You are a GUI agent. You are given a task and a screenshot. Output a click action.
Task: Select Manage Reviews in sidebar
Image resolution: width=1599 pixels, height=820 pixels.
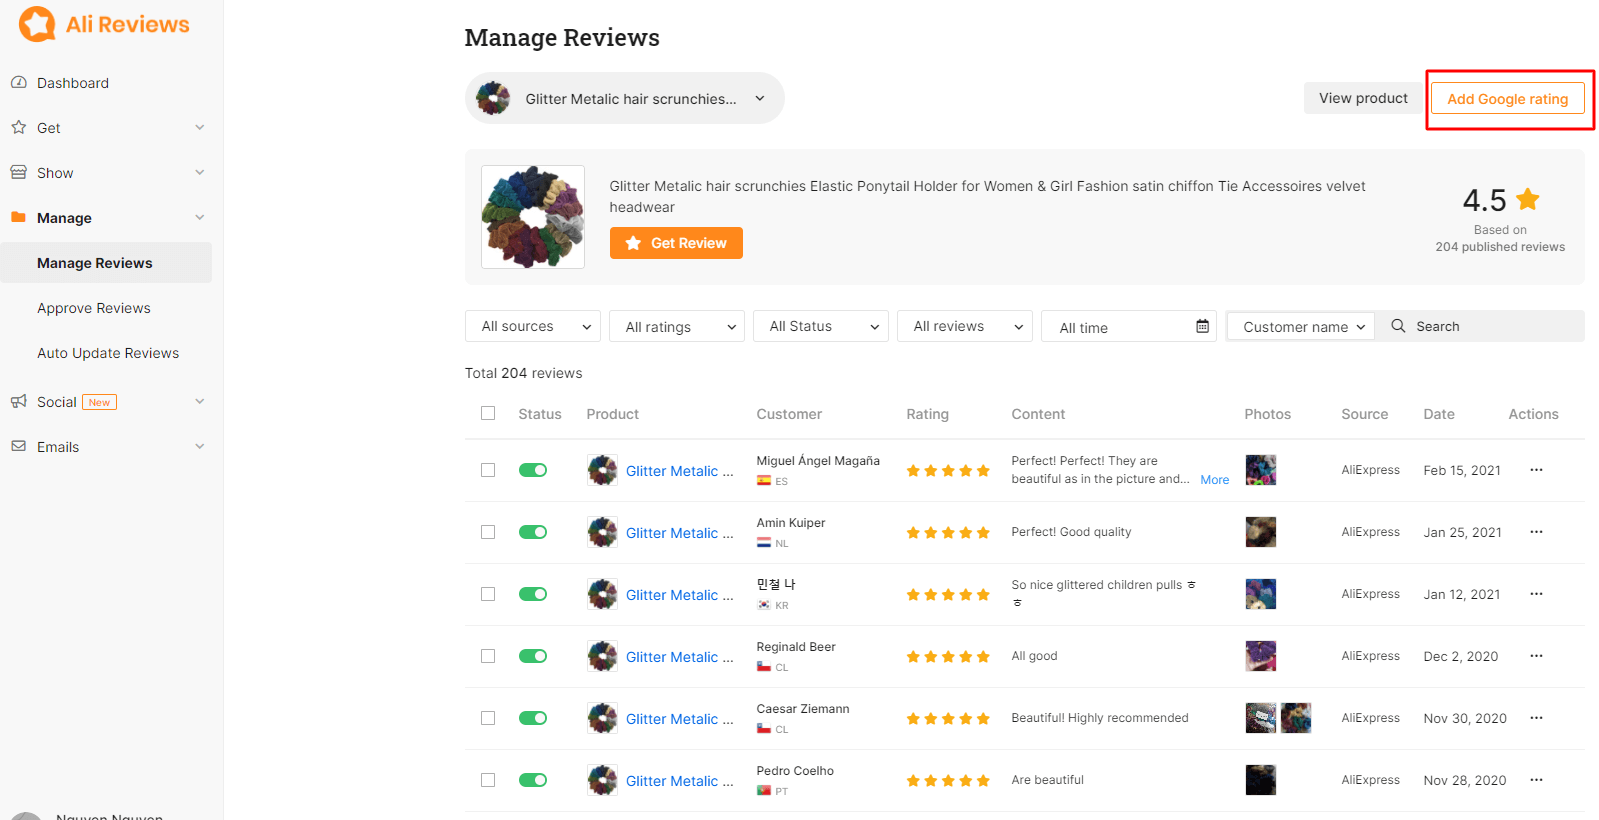[106, 262]
